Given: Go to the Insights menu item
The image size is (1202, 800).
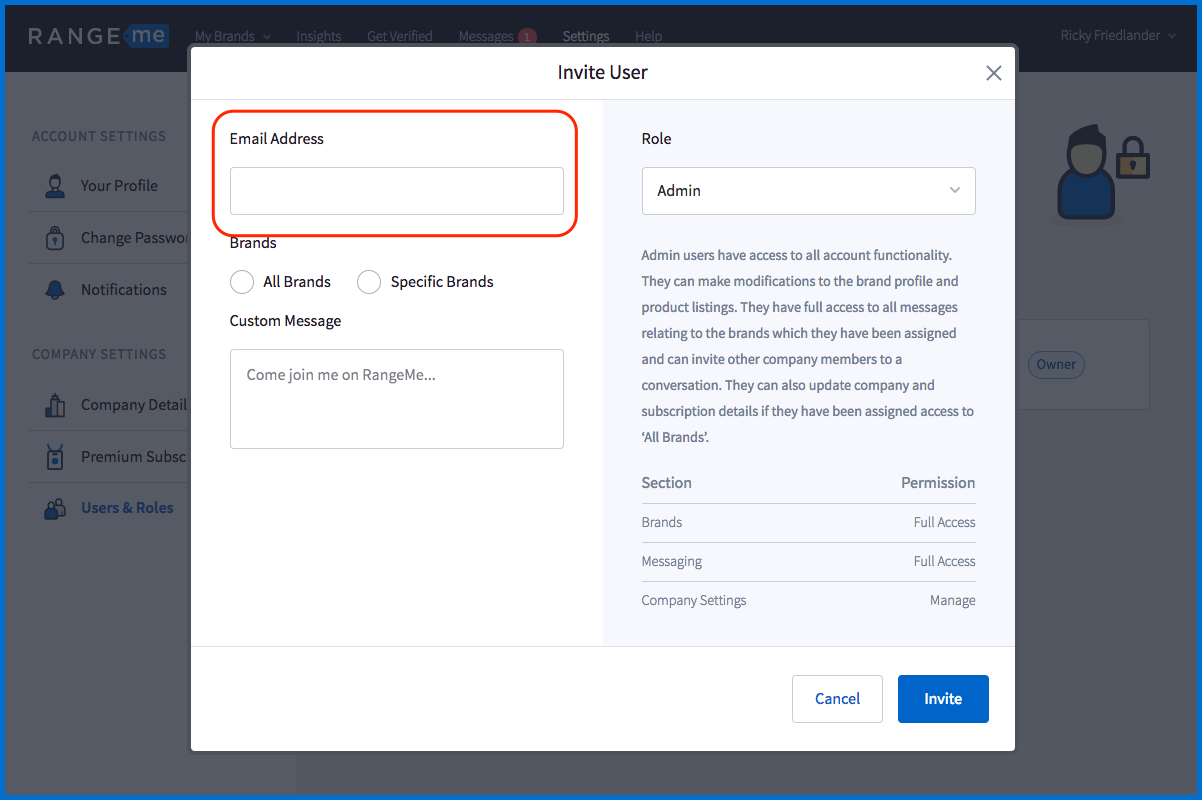Looking at the screenshot, I should point(319,36).
